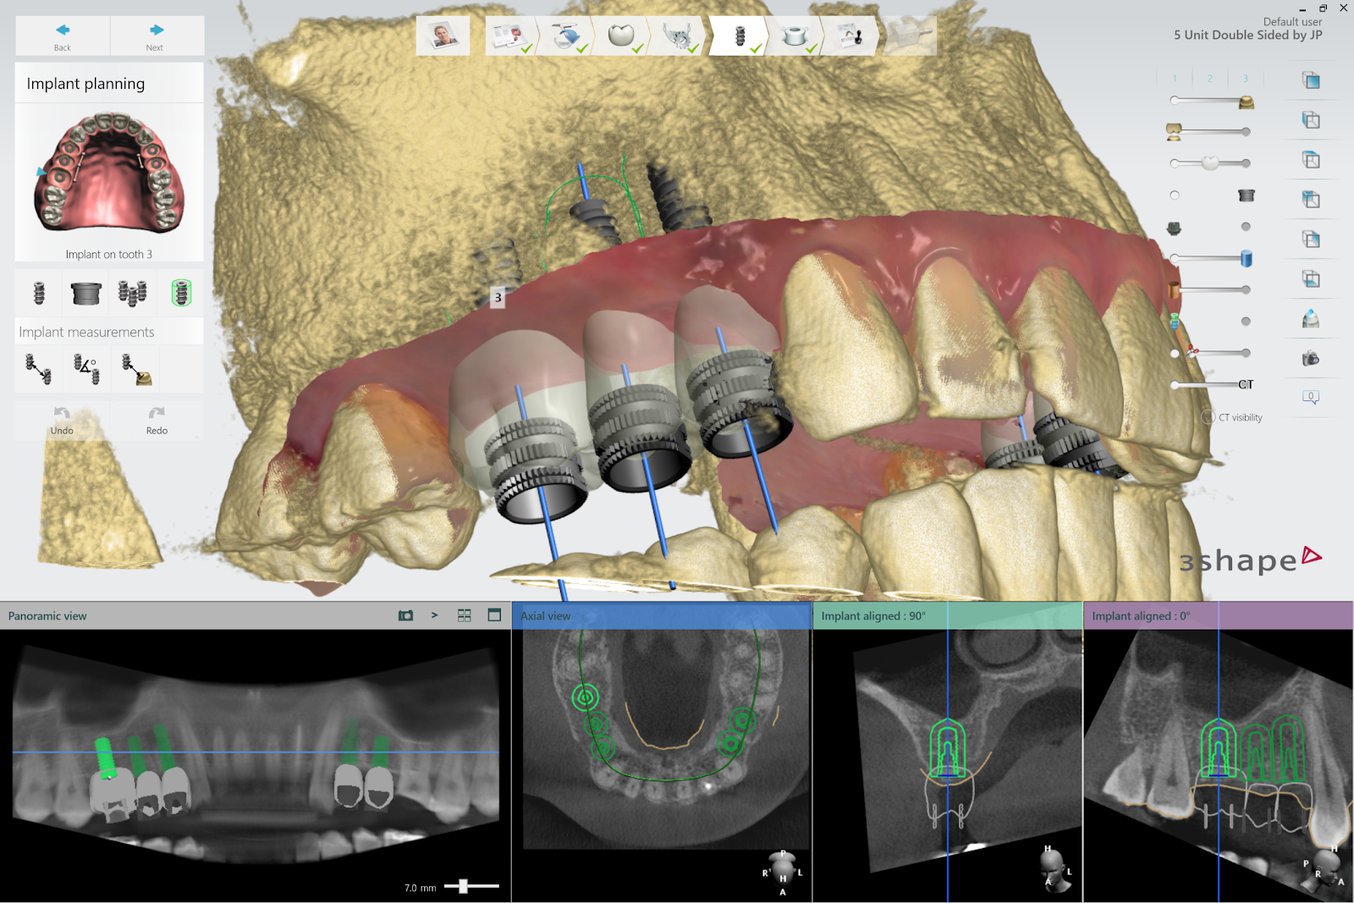Viewport: 1354px width, 903px height.
Task: Open the implant-to-implant distance measurement tool
Action: pyautogui.click(x=38, y=369)
